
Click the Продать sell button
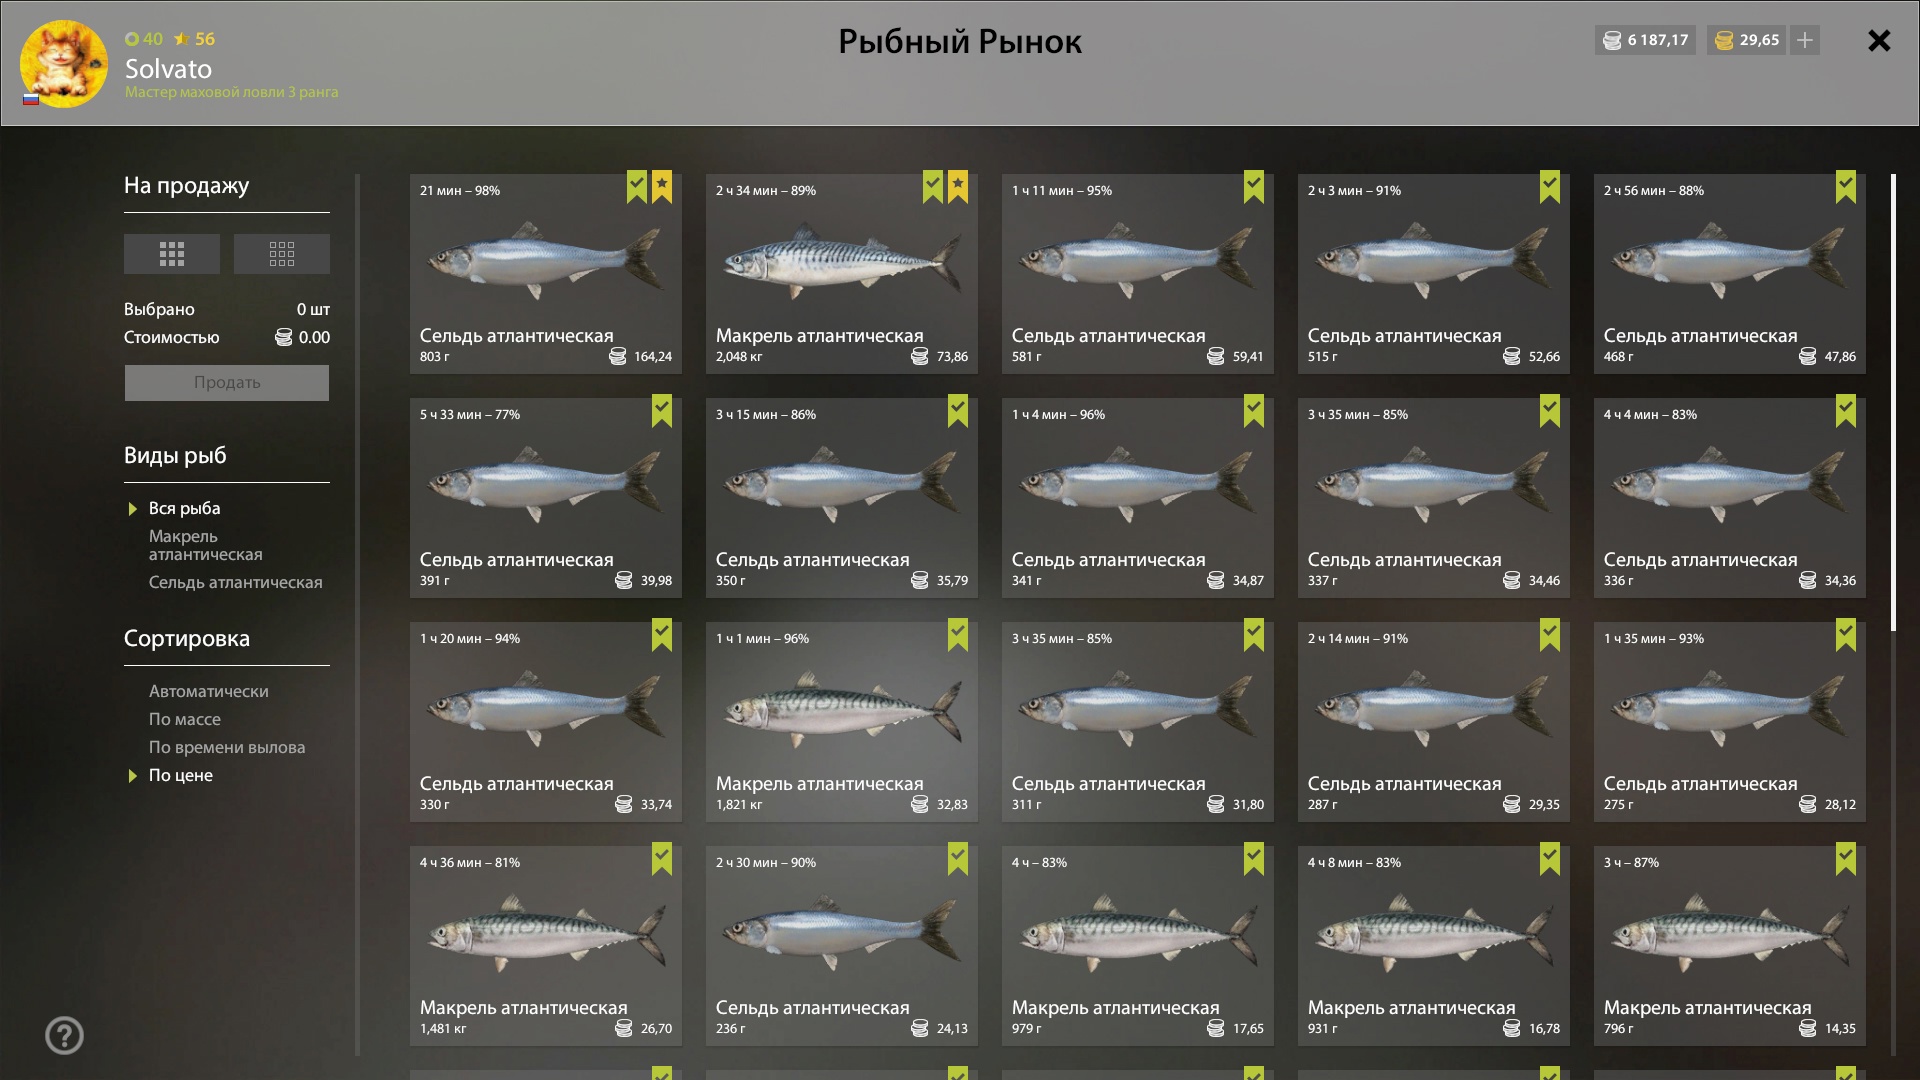pyautogui.click(x=227, y=383)
